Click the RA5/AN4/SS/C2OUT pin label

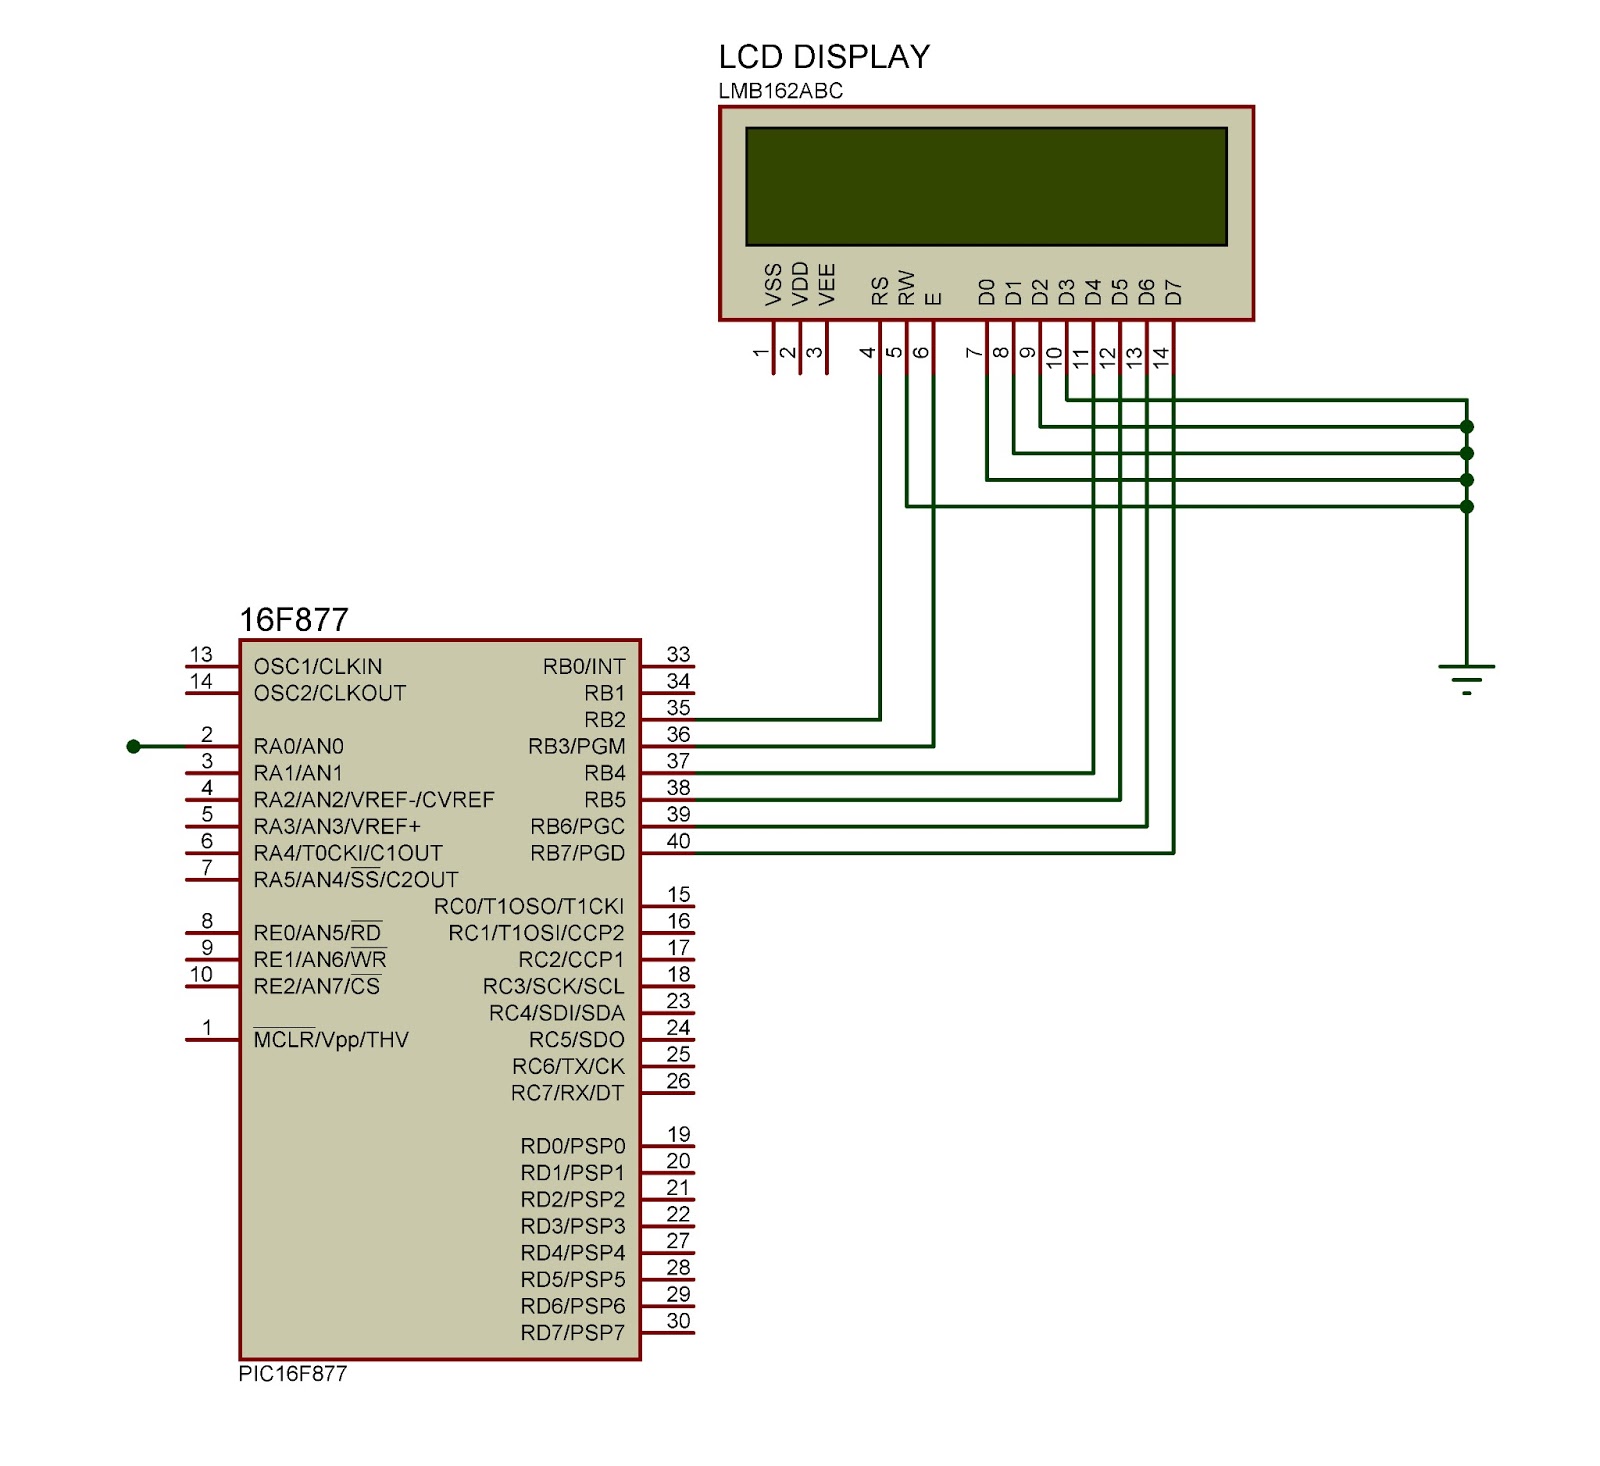click(356, 880)
